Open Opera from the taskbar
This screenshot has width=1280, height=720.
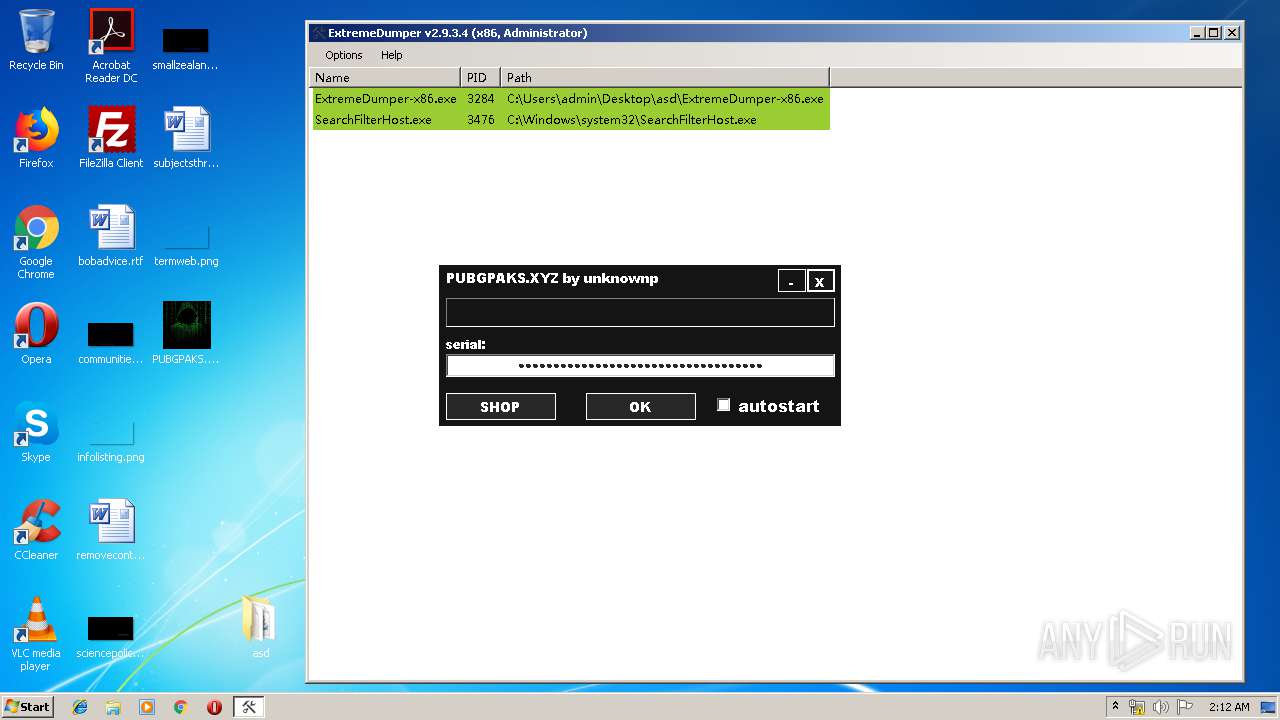point(214,707)
